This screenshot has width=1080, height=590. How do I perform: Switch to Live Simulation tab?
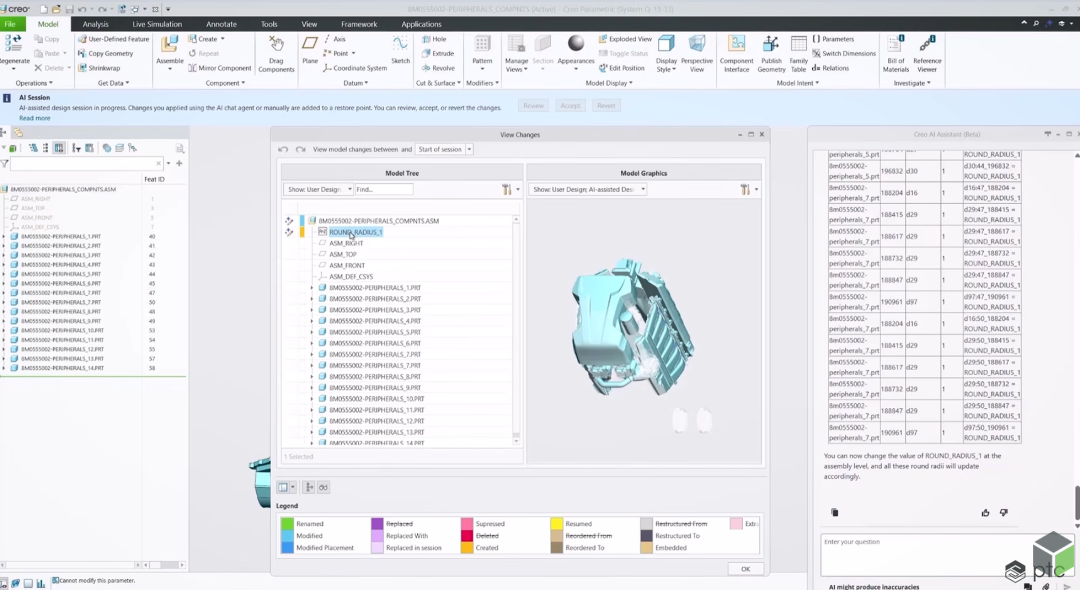tap(157, 24)
